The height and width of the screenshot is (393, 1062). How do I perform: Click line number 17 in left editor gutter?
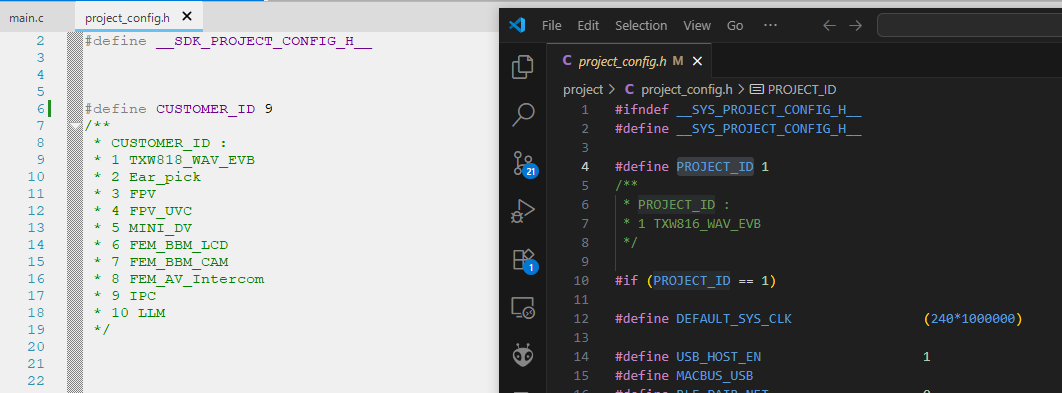coord(36,296)
